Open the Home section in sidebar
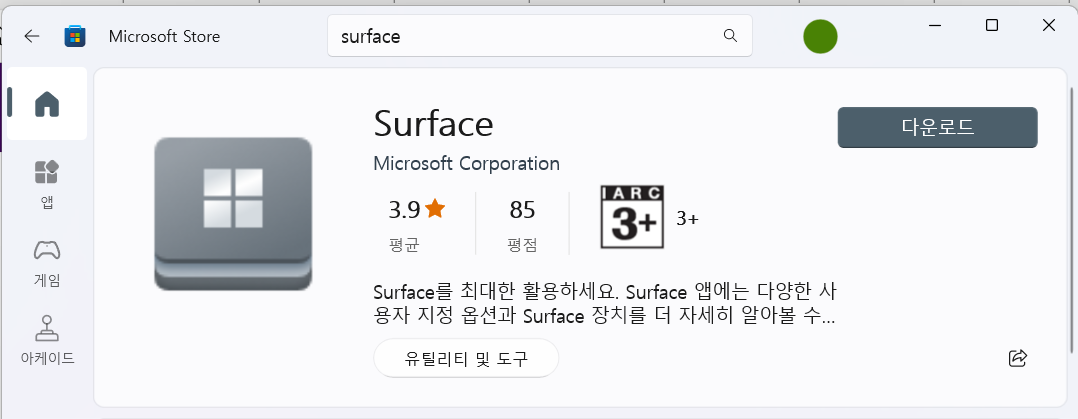1078x419 pixels. tap(47, 103)
